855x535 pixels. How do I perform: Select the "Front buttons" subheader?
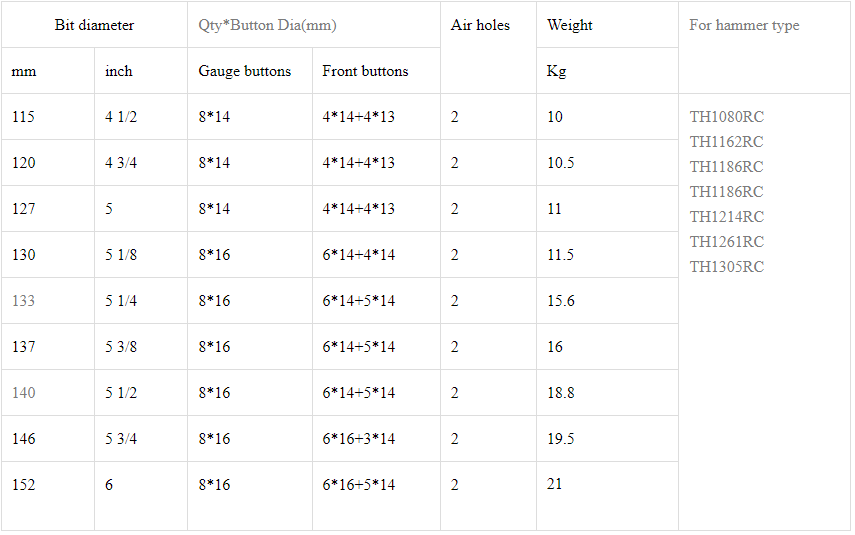pyautogui.click(x=365, y=71)
